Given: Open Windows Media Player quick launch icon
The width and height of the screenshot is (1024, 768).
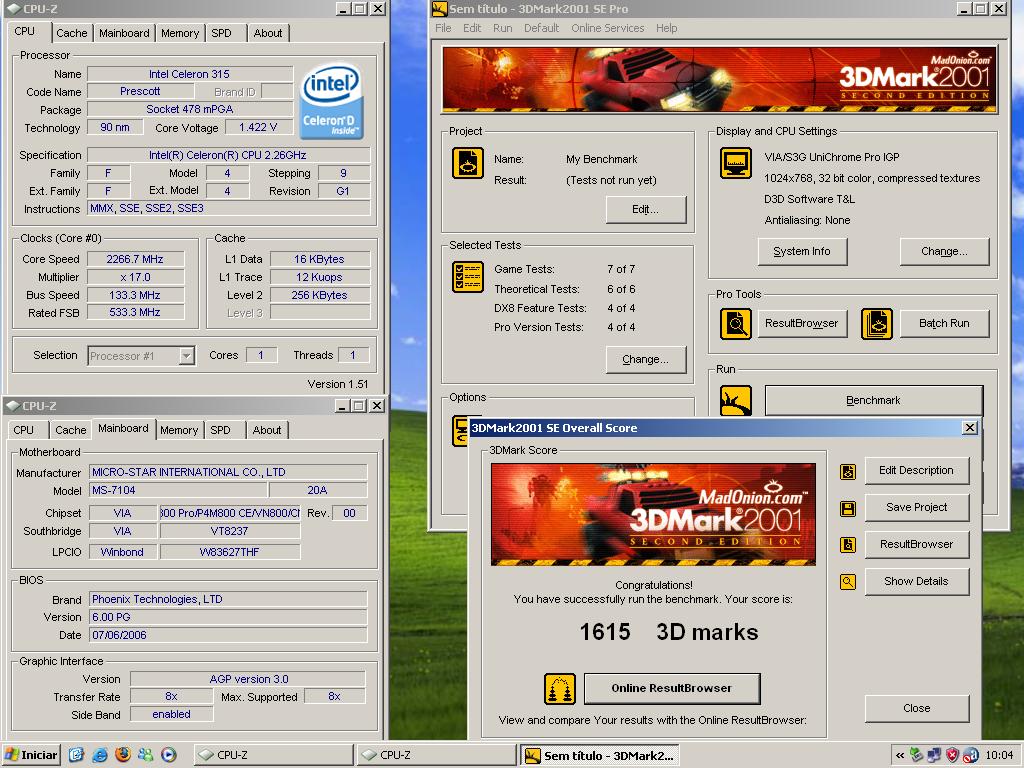Looking at the screenshot, I should pyautogui.click(x=168, y=755).
